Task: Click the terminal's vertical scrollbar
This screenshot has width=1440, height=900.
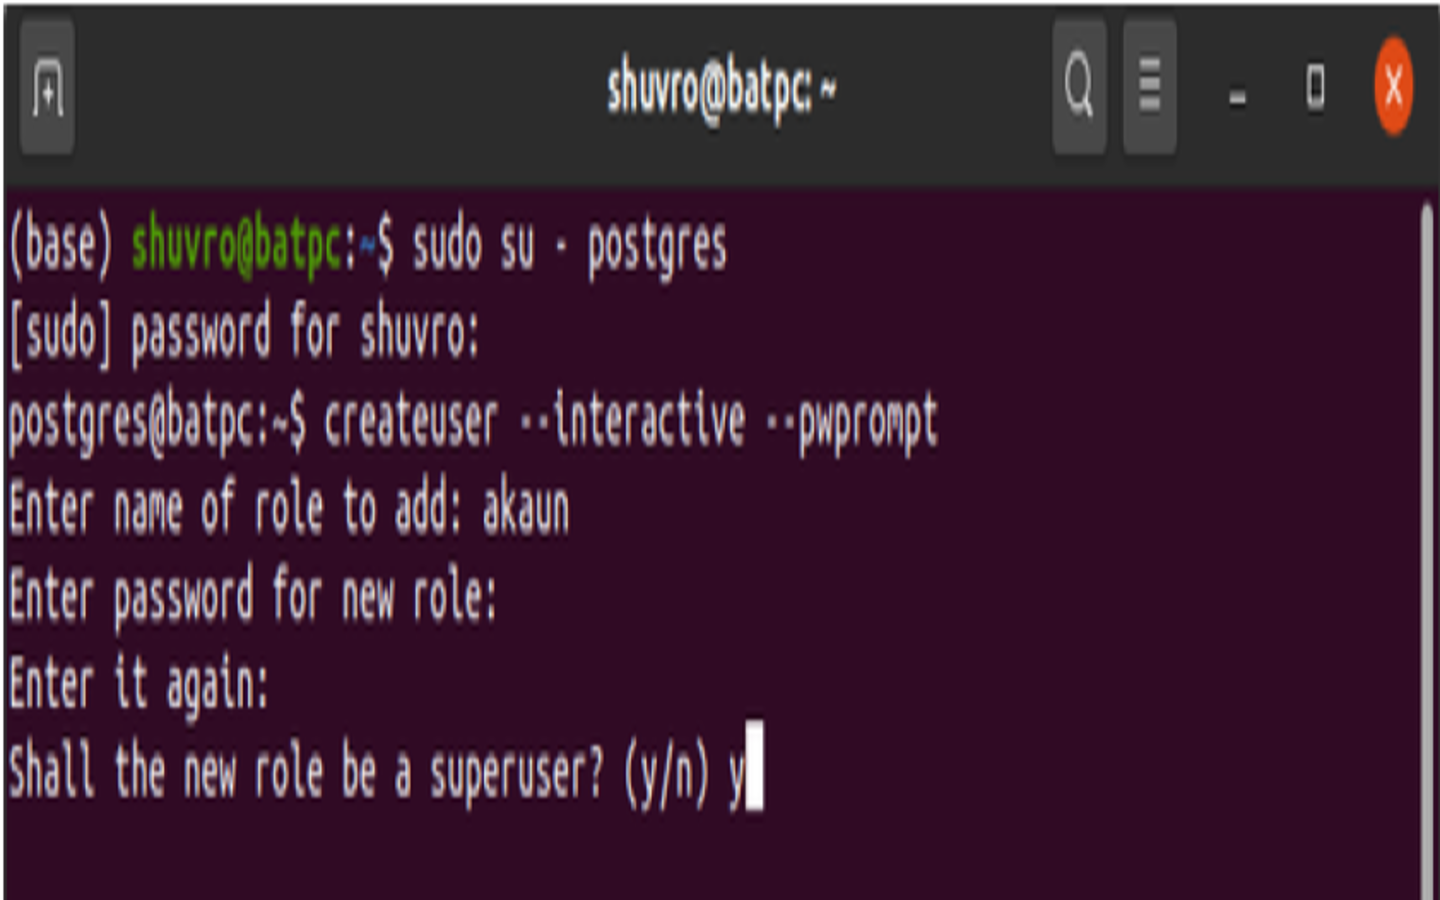Action: [1426, 540]
